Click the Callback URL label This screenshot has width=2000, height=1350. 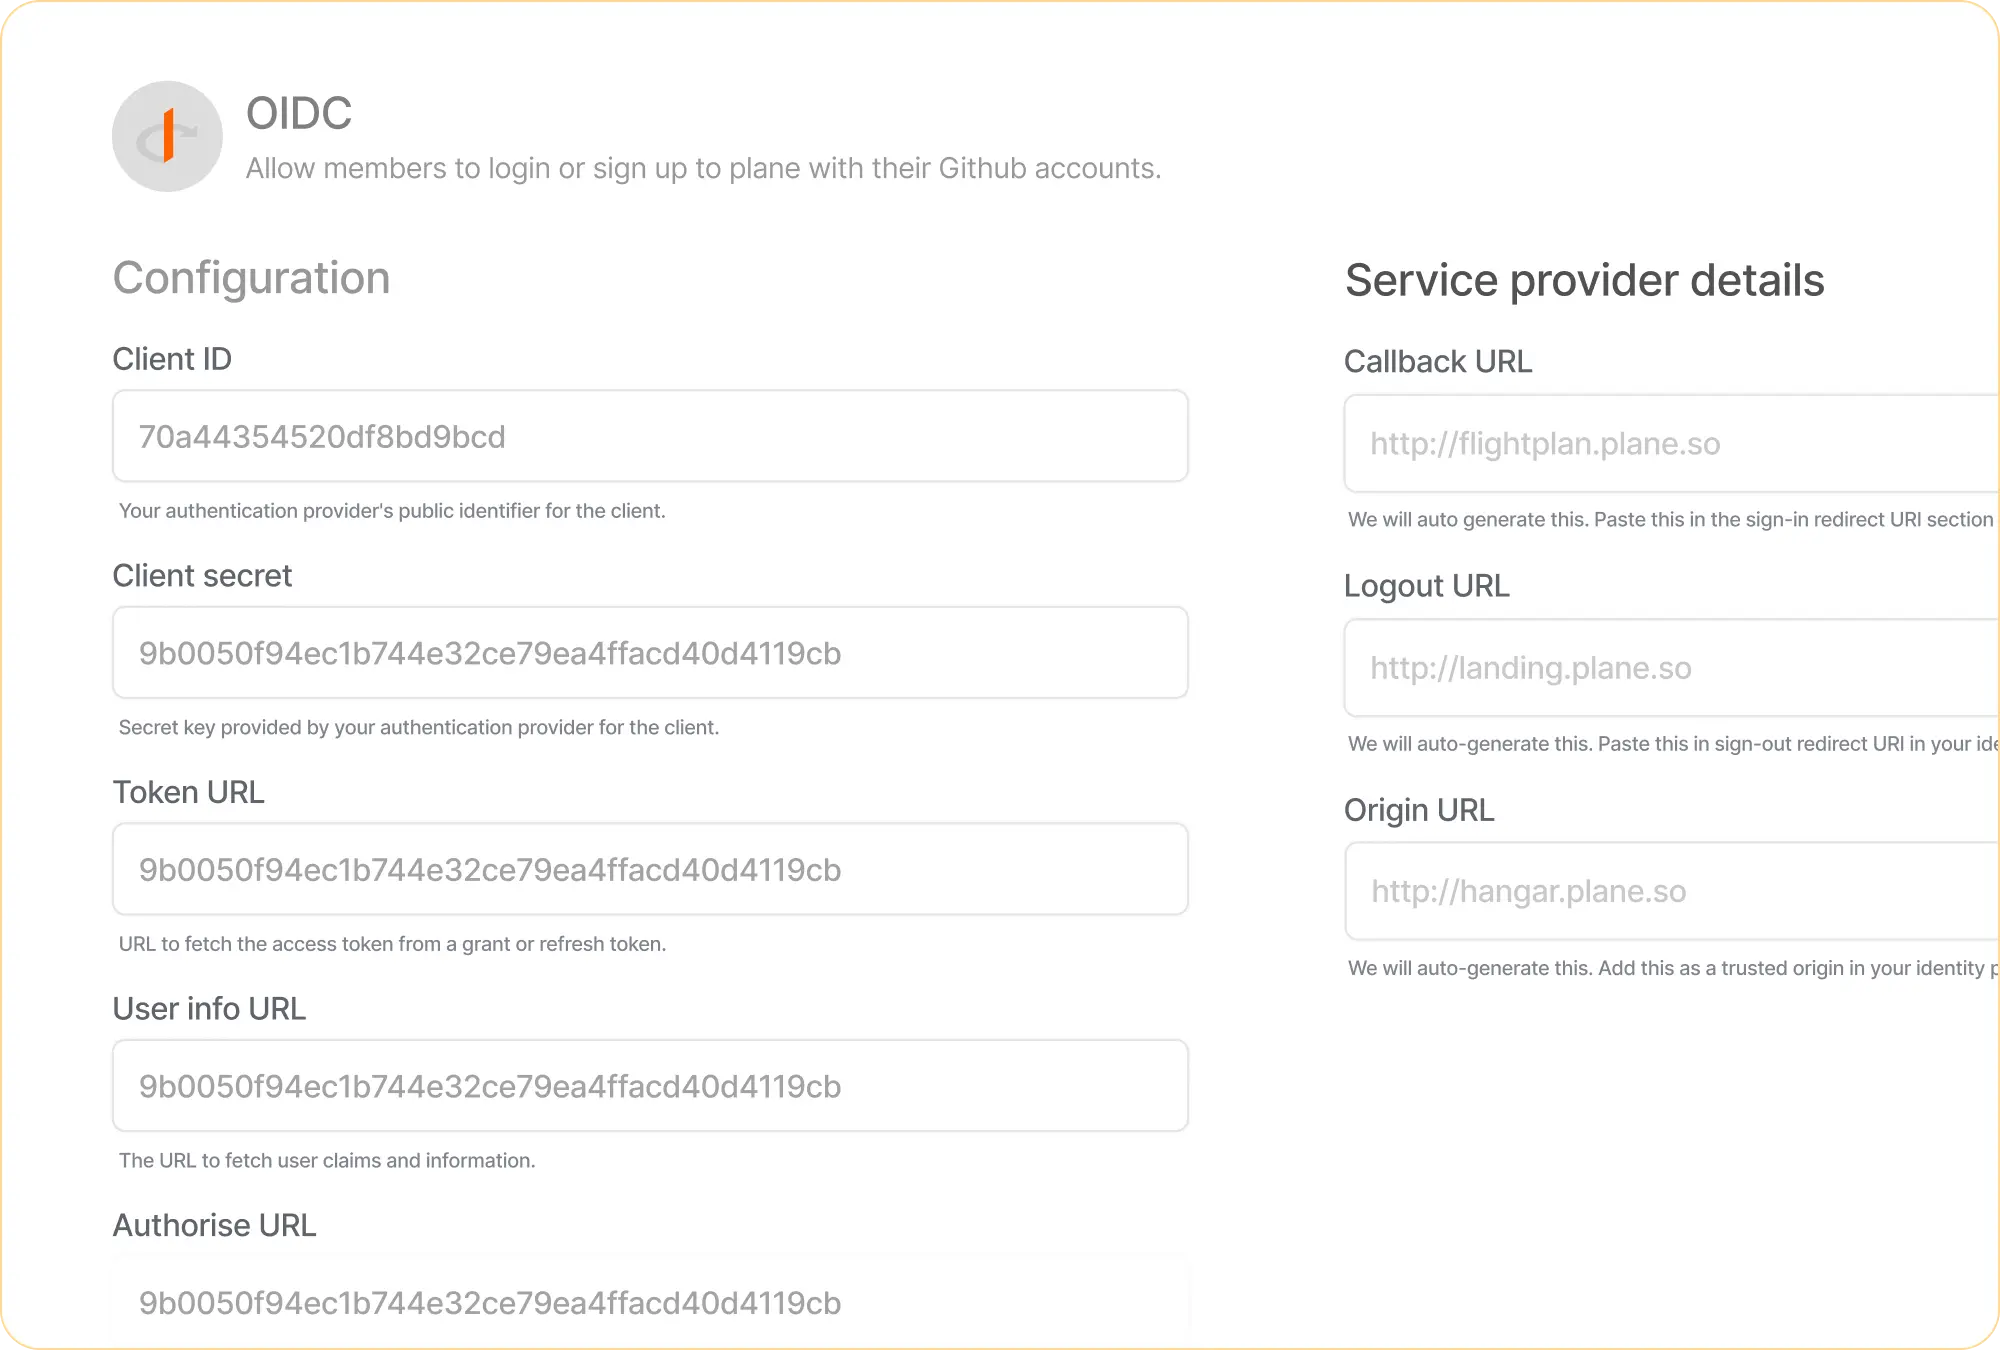pyautogui.click(x=1437, y=362)
